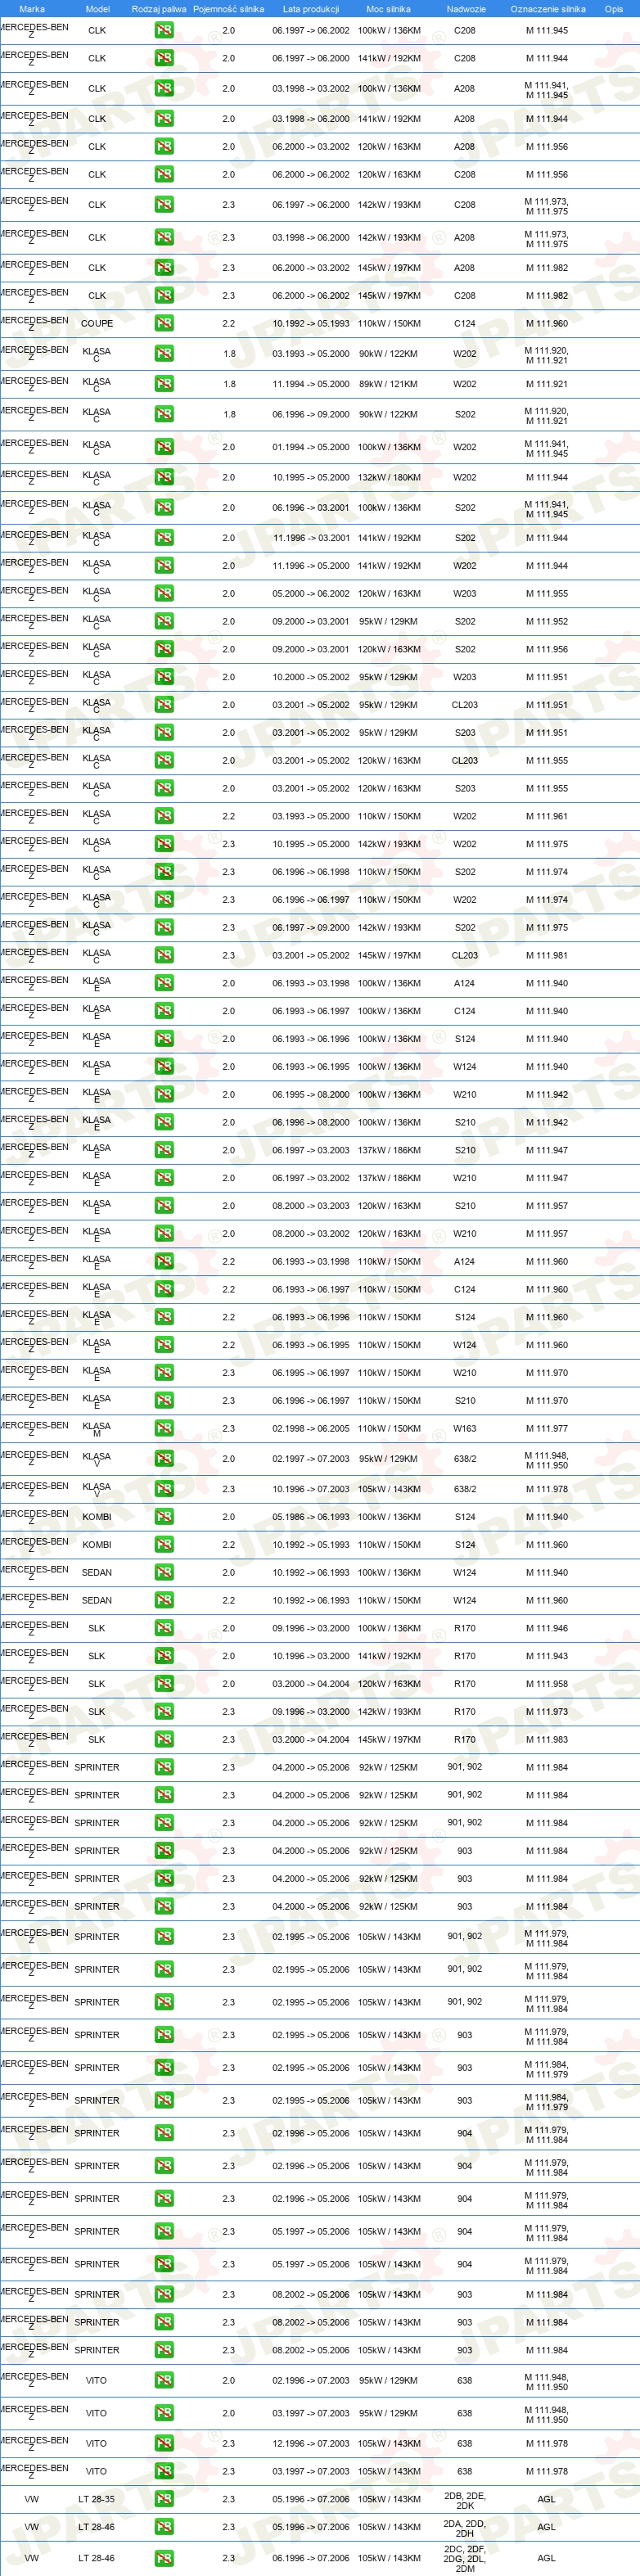Click the Opis column header
640x2576 pixels.
[613, 9]
